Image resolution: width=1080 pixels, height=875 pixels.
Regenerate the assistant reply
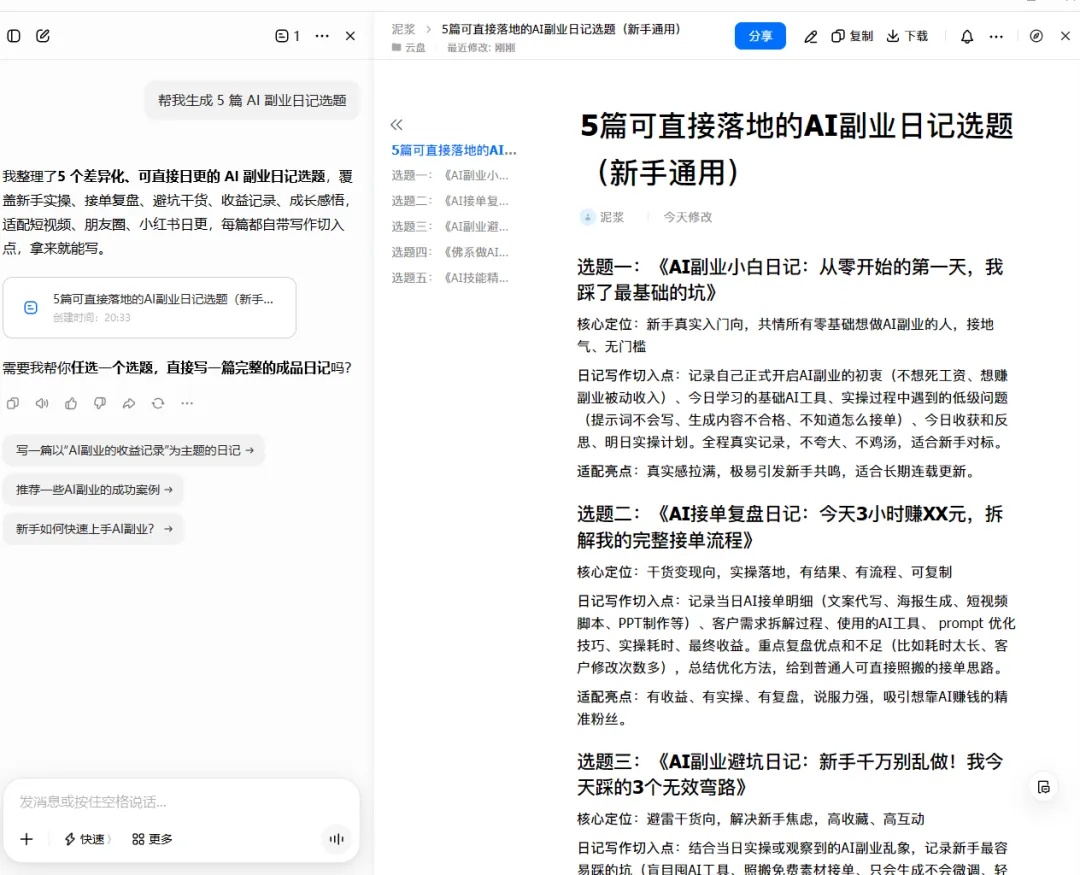[158, 403]
